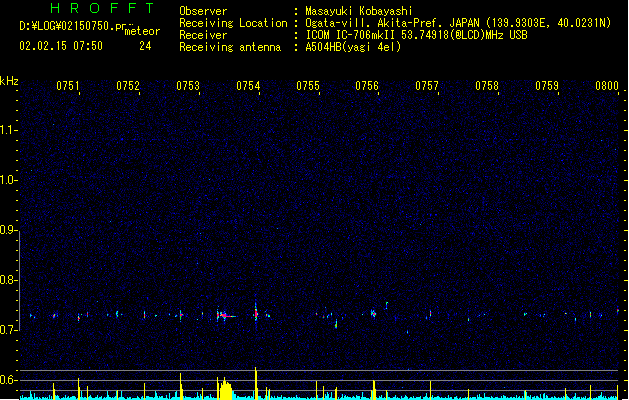Click the 0757 time marker
Viewport: 629px width, 400px height.
(x=427, y=86)
